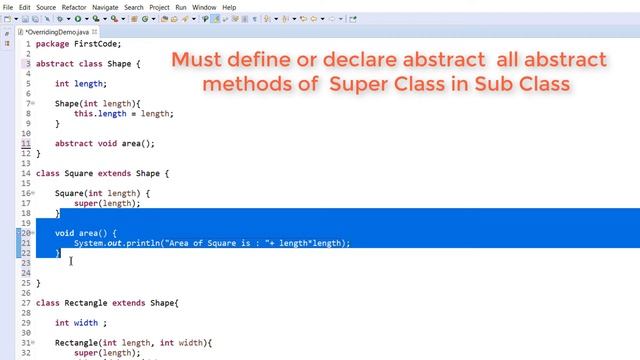Click the line 11 marker in gutter
The image size is (640, 360).
tap(26, 144)
